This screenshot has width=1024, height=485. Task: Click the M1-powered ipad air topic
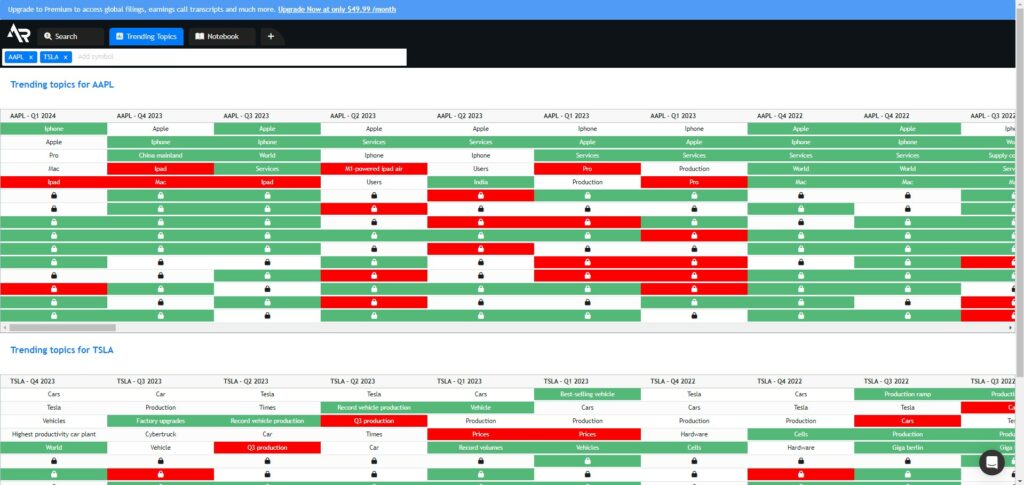click(374, 168)
